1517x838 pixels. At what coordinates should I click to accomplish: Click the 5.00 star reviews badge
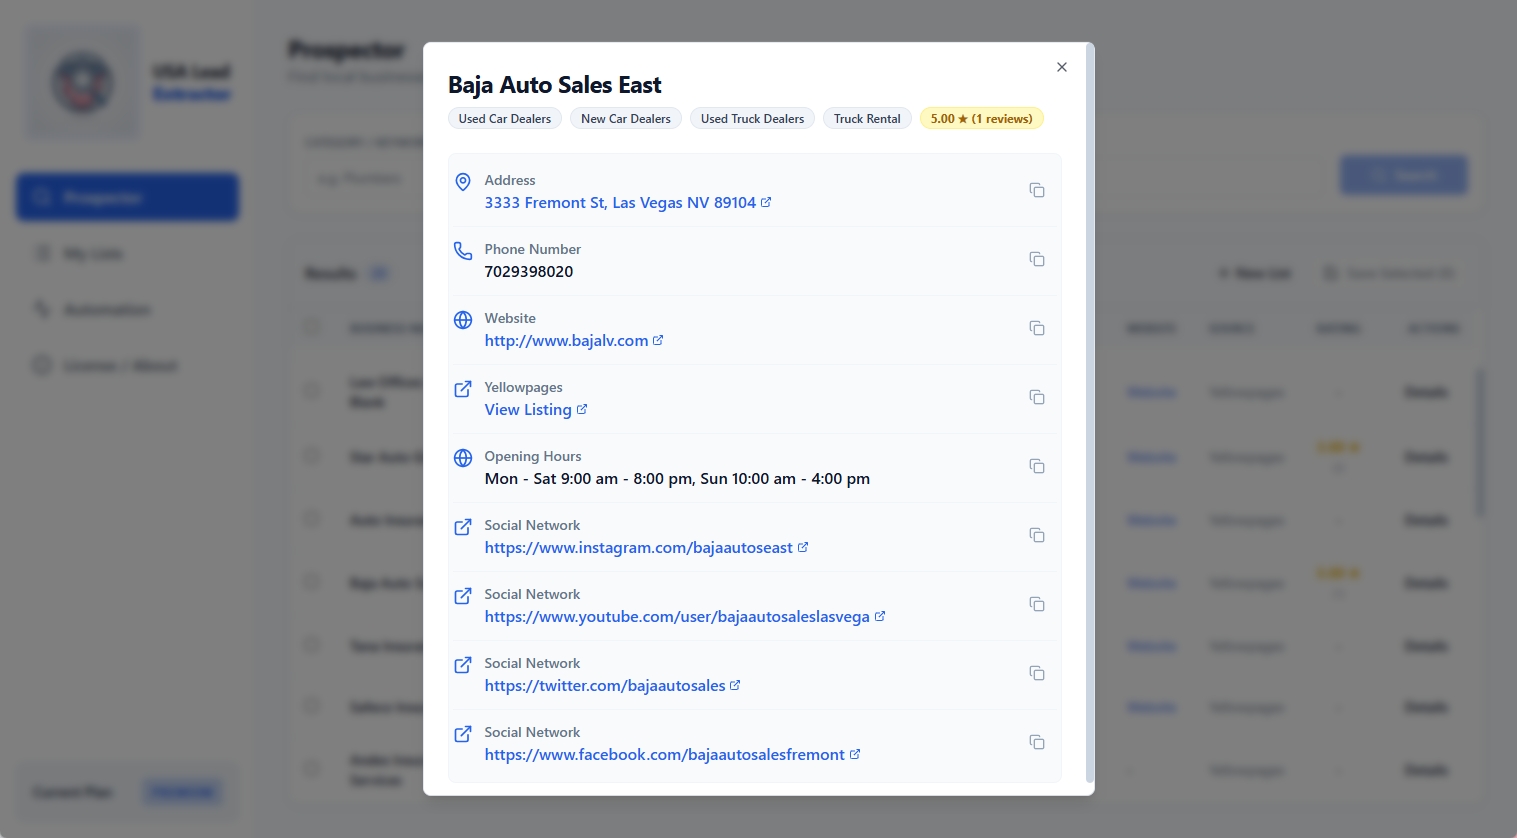coord(981,118)
